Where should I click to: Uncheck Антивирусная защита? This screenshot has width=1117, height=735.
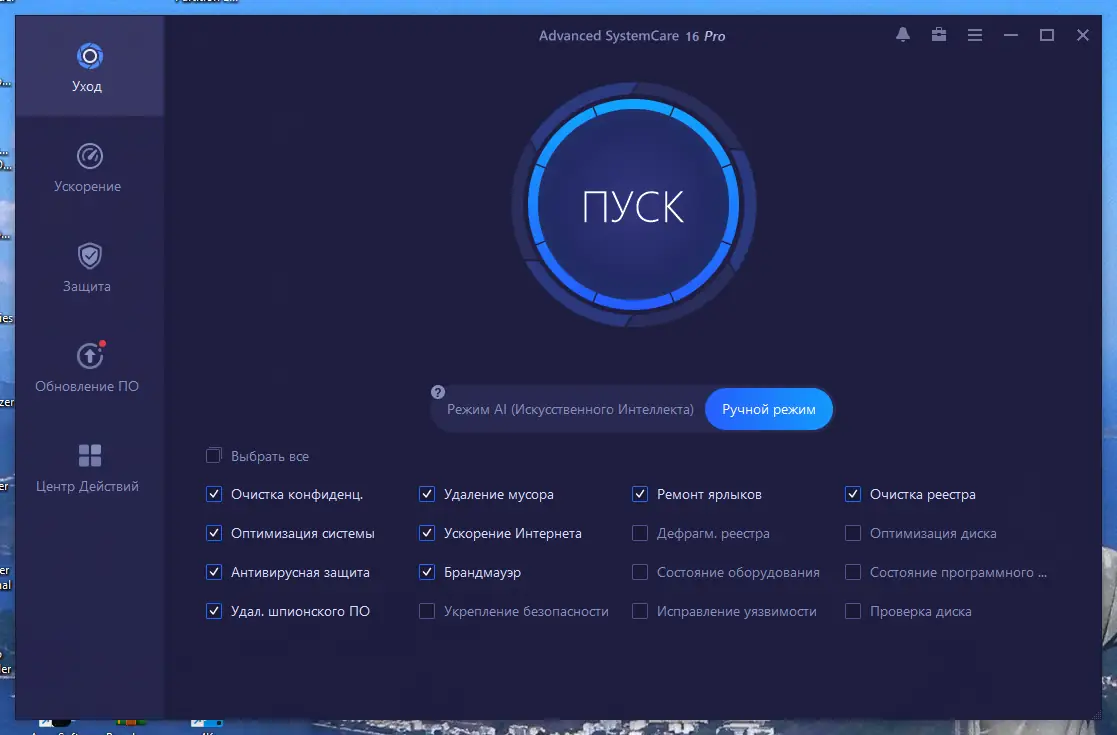[x=213, y=572]
